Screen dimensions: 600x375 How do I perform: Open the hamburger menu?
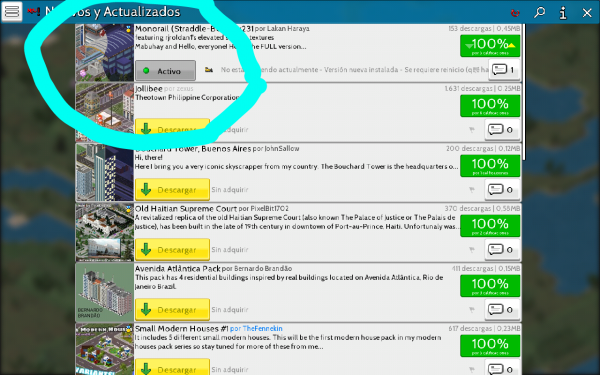[11, 11]
